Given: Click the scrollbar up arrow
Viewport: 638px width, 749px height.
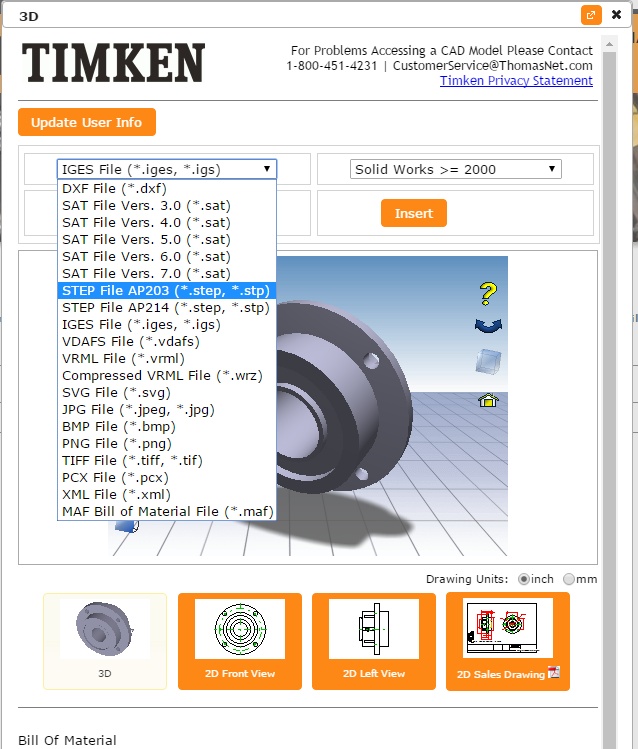Looking at the screenshot, I should click(609, 44).
